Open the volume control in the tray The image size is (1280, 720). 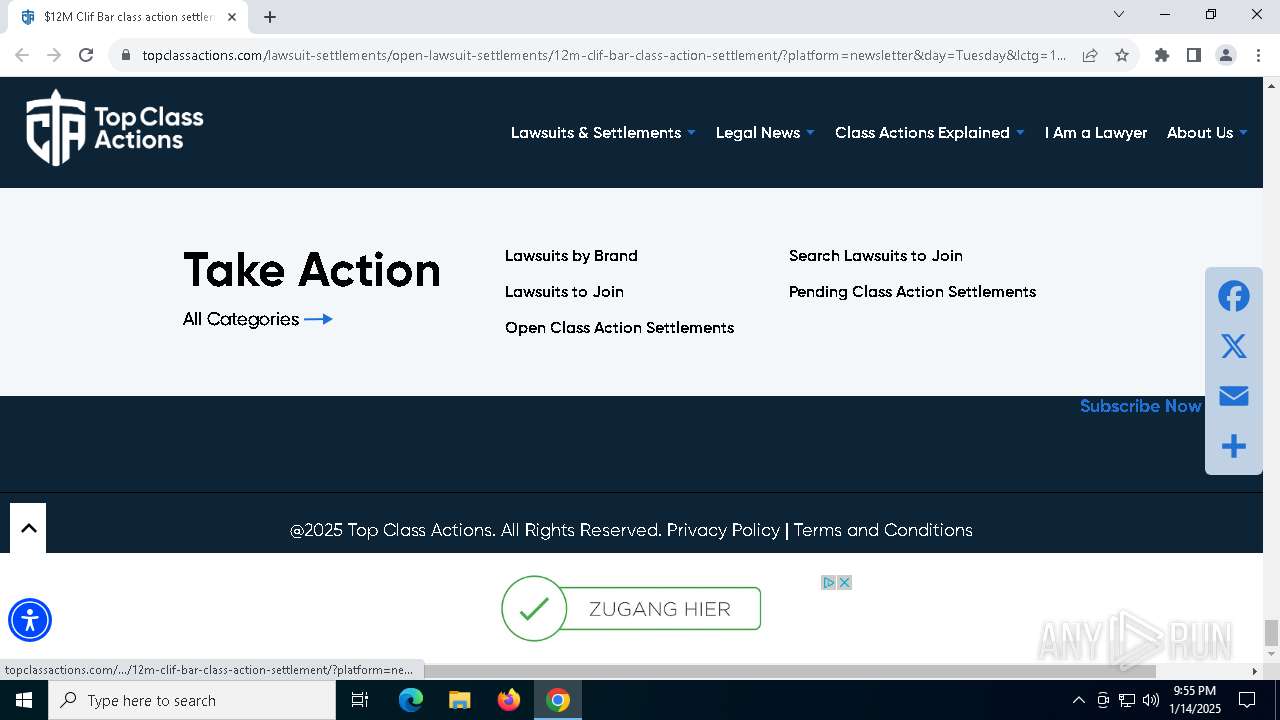coord(1151,700)
